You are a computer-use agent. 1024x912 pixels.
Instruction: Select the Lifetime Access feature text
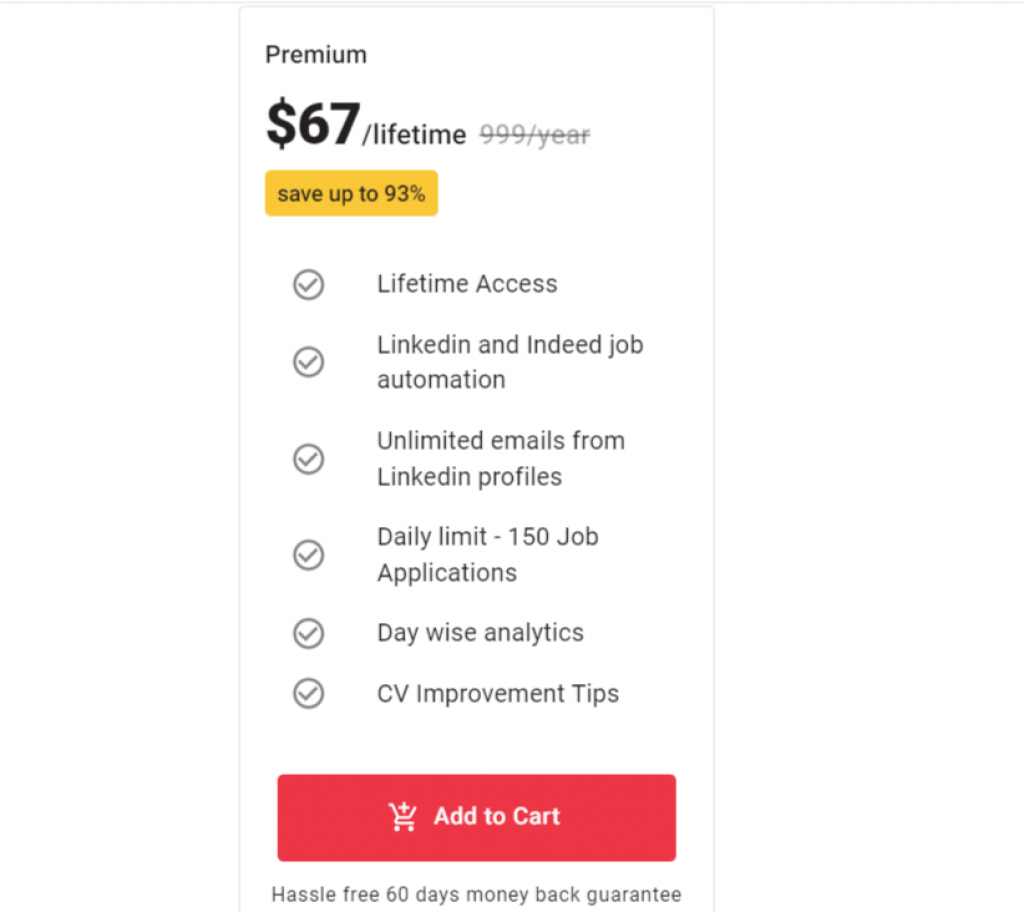tap(467, 284)
